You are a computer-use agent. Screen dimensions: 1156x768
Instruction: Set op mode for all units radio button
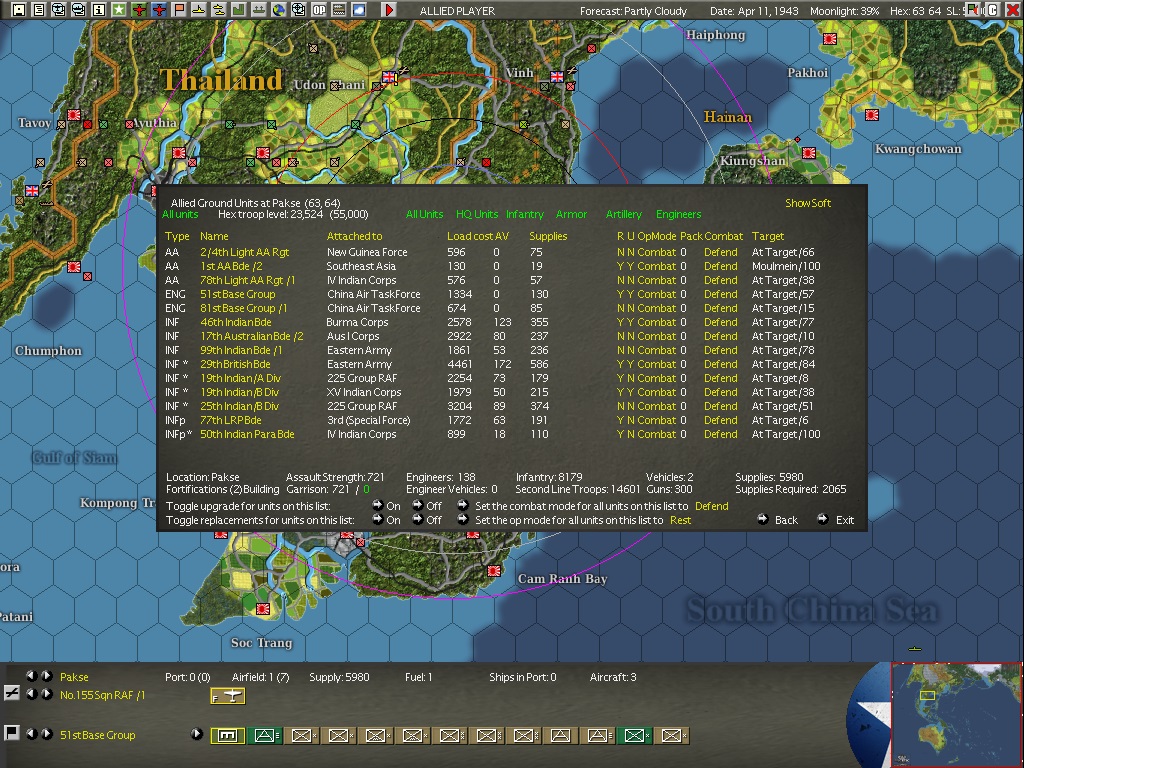coord(463,520)
